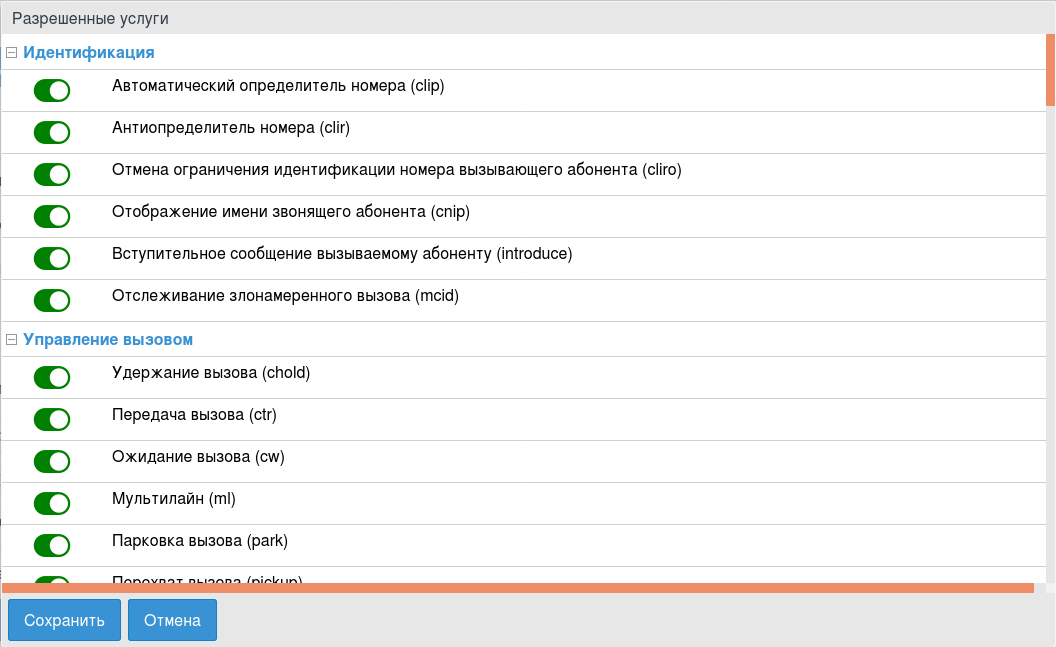Toggle Удержание вызова (chold) switch

click(x=52, y=377)
